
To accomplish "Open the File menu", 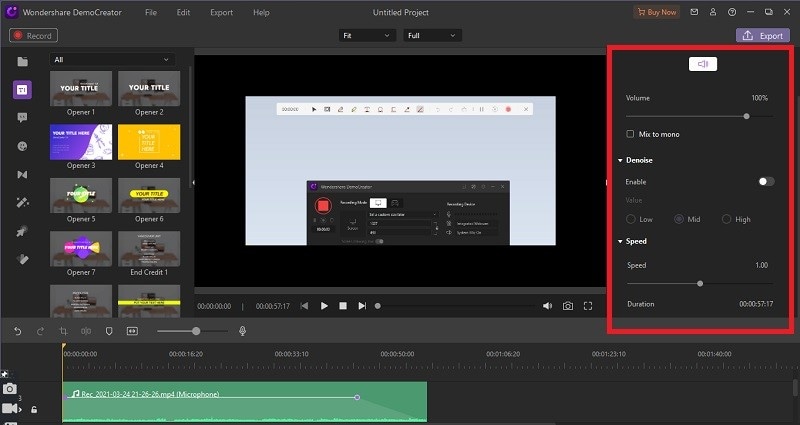I will [151, 12].
